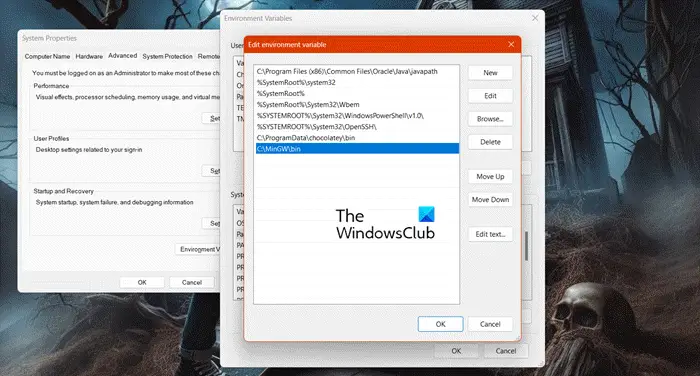Select the chocolatey\bin path entry
Viewport: 700px width, 376px height.
(x=357, y=138)
